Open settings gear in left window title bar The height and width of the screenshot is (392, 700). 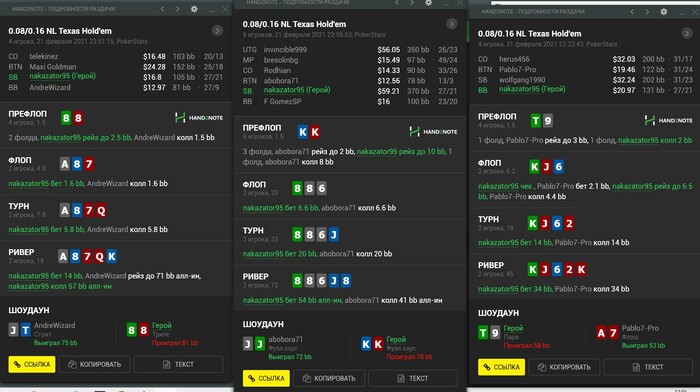(x=194, y=9)
